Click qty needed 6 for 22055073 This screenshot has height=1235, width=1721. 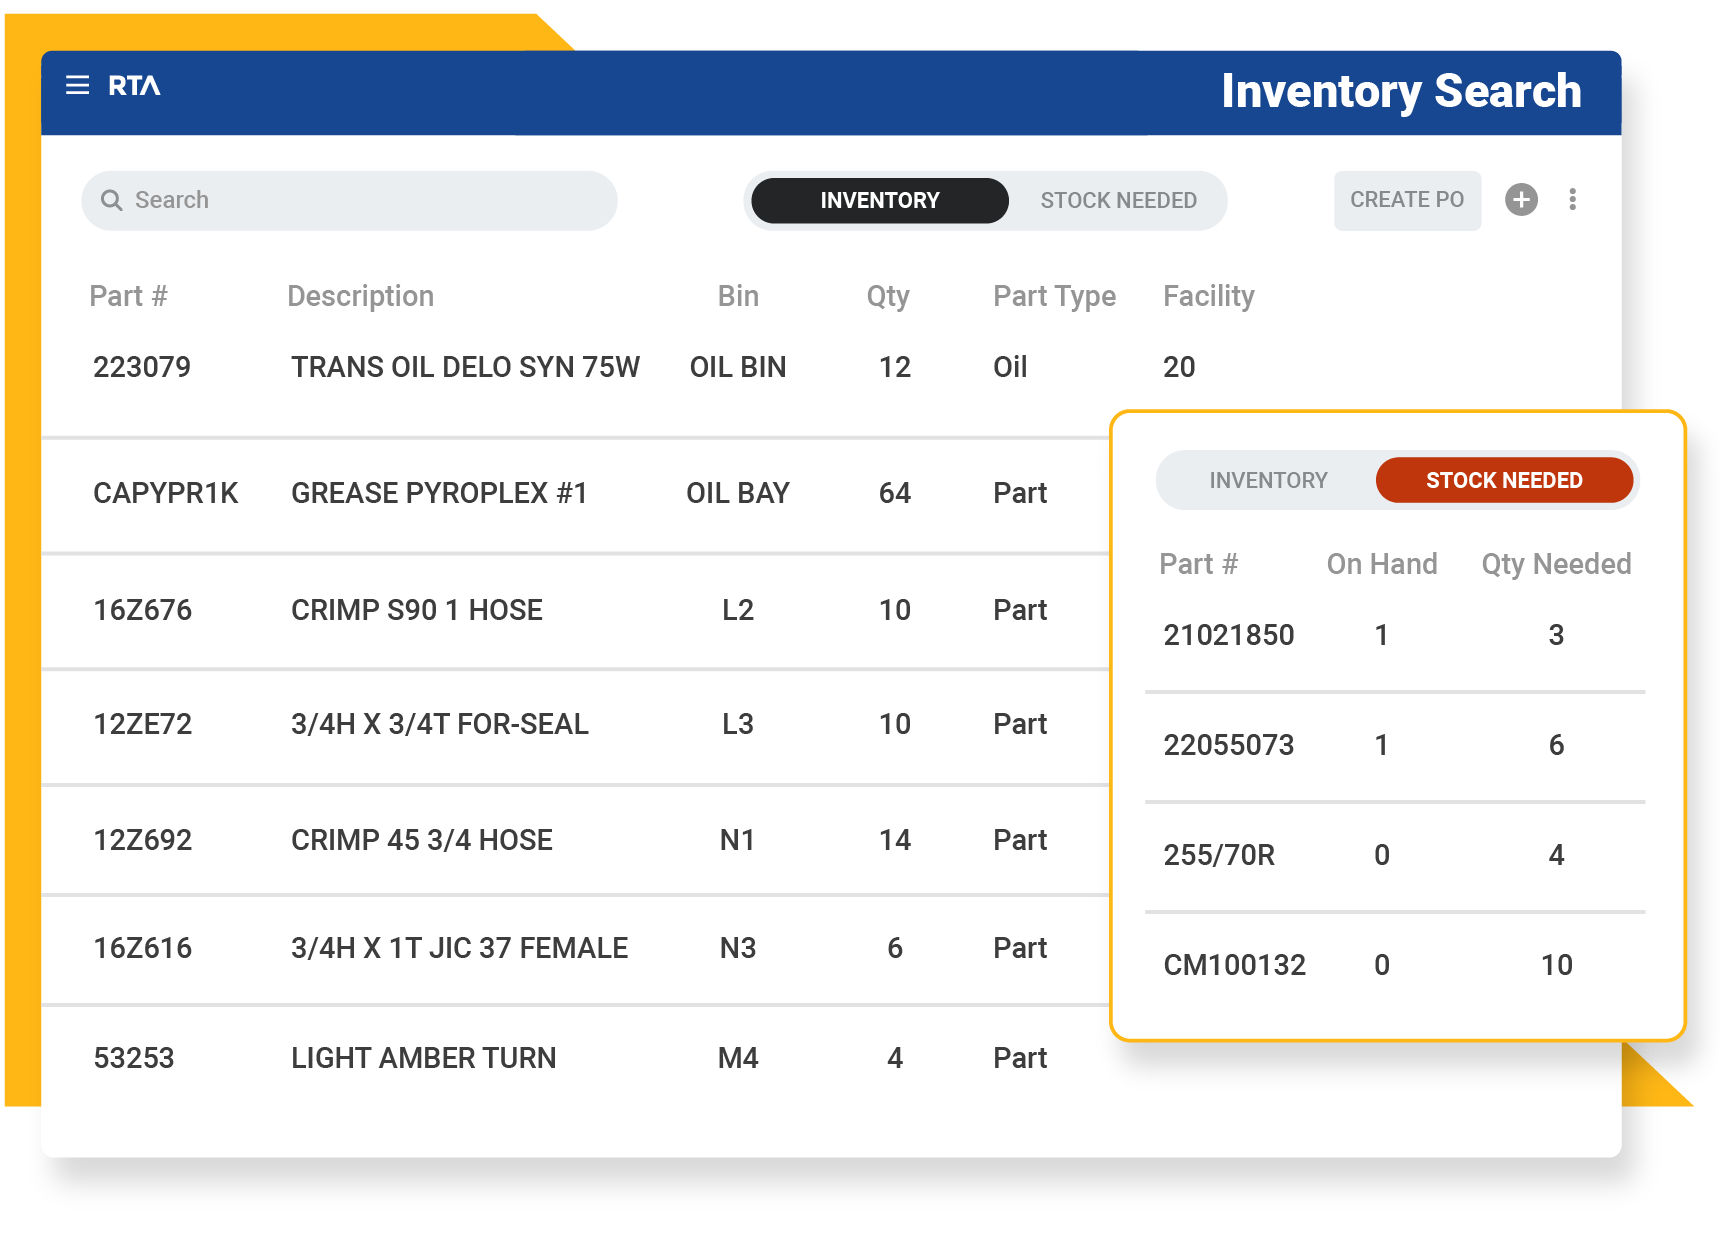coord(1556,745)
